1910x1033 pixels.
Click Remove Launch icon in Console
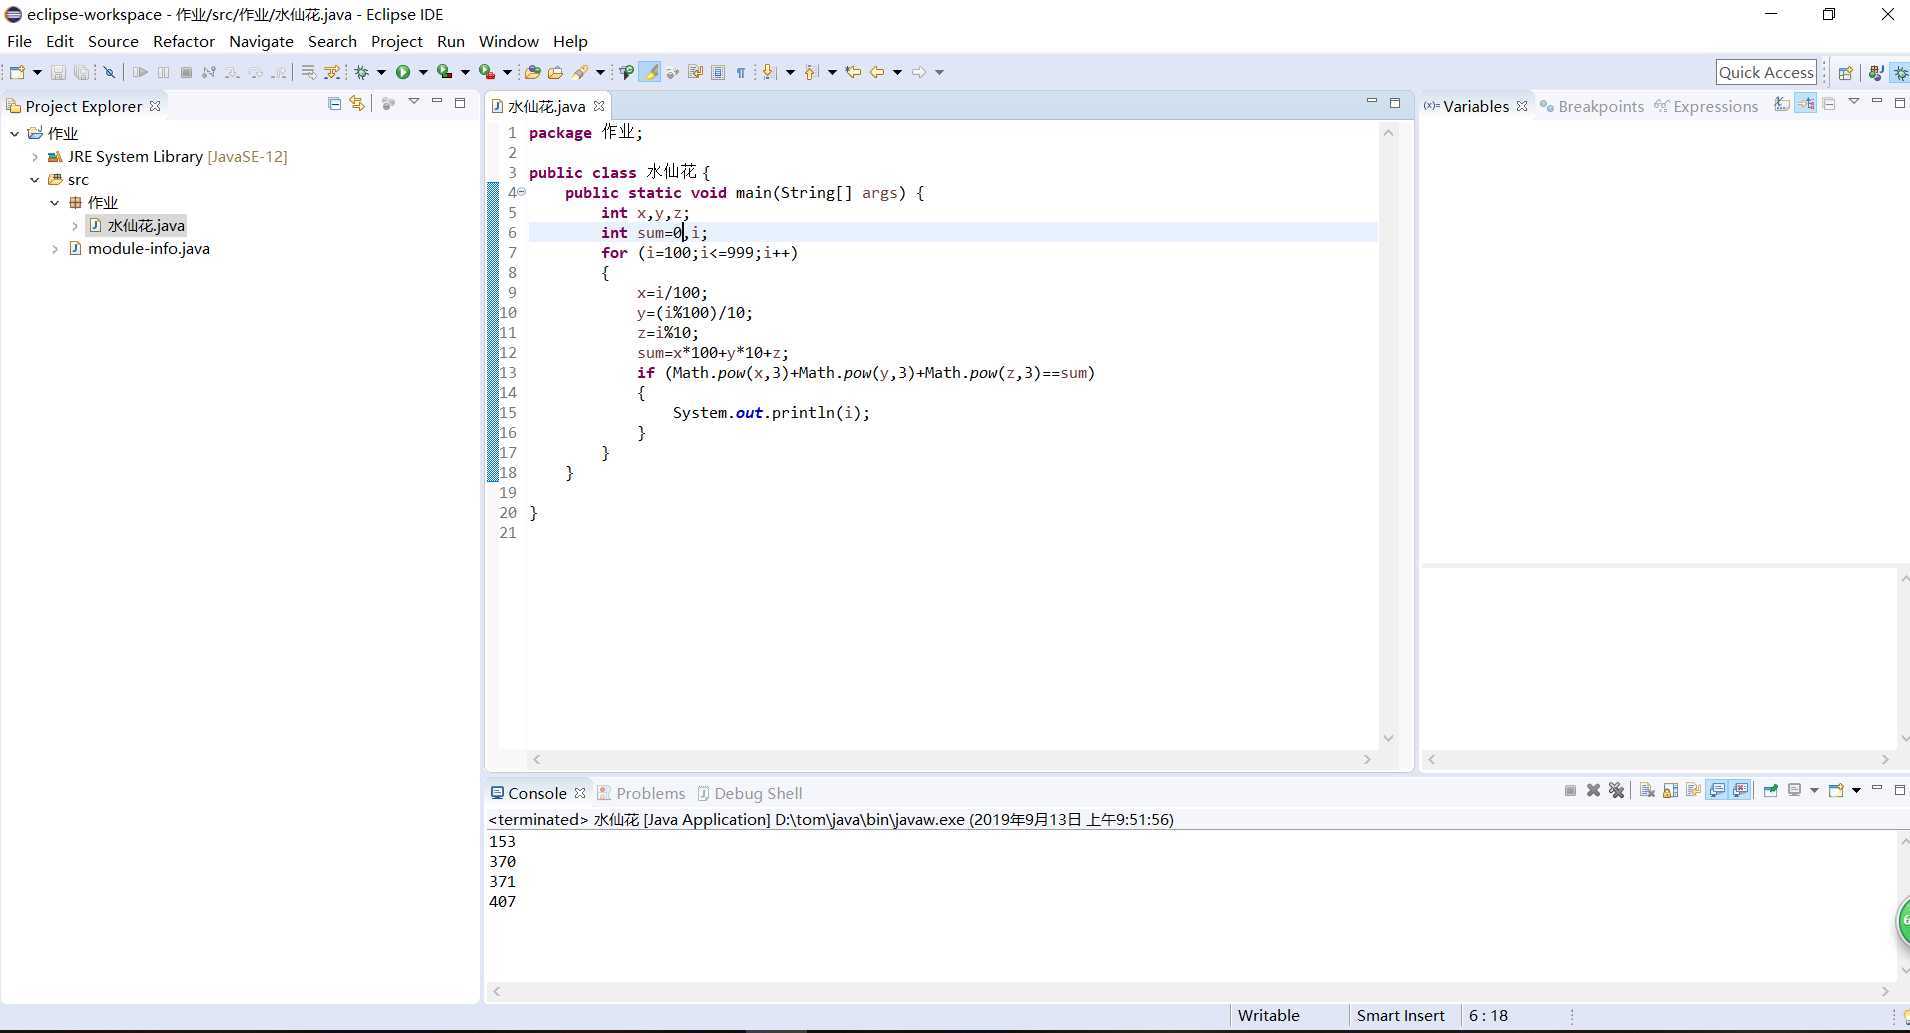click(x=1593, y=790)
